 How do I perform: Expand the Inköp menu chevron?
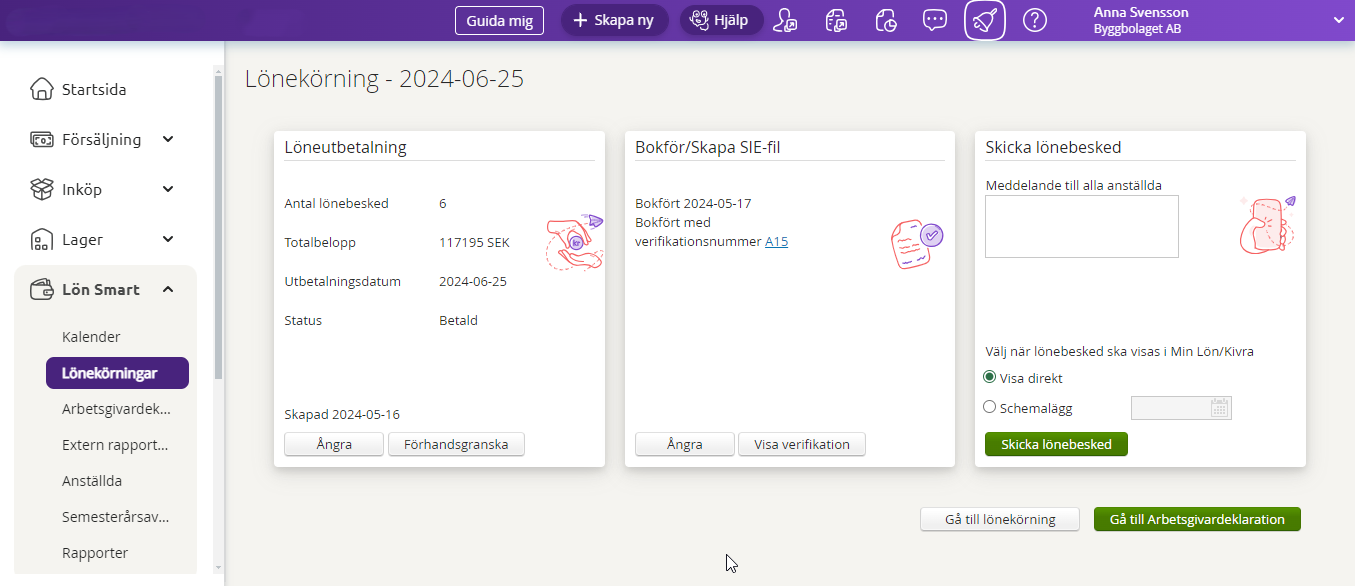click(x=168, y=189)
